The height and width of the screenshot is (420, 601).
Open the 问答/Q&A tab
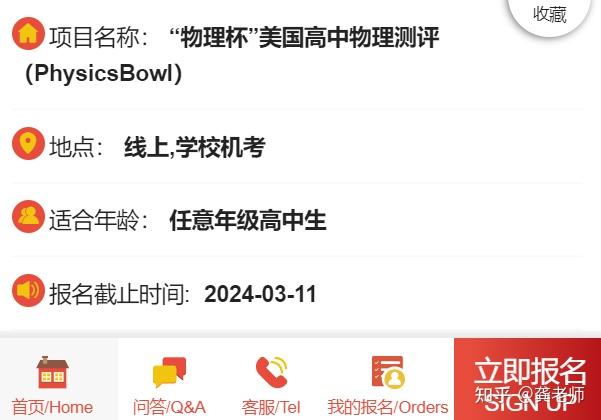(169, 379)
